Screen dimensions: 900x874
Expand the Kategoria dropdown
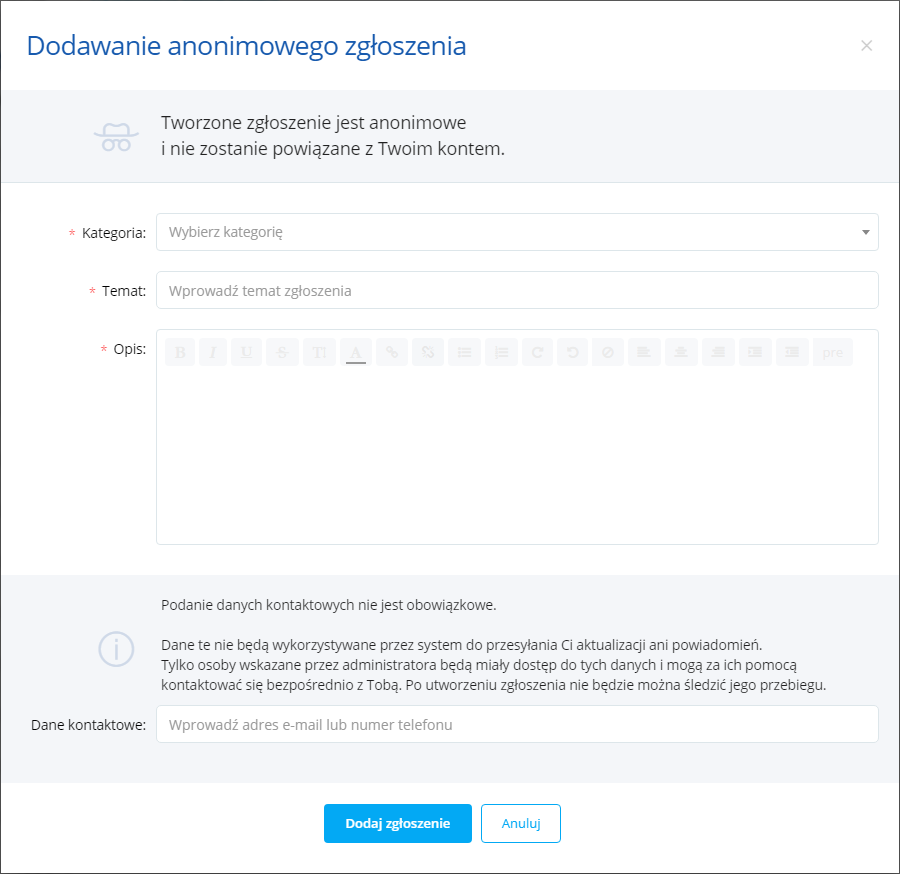(x=517, y=232)
